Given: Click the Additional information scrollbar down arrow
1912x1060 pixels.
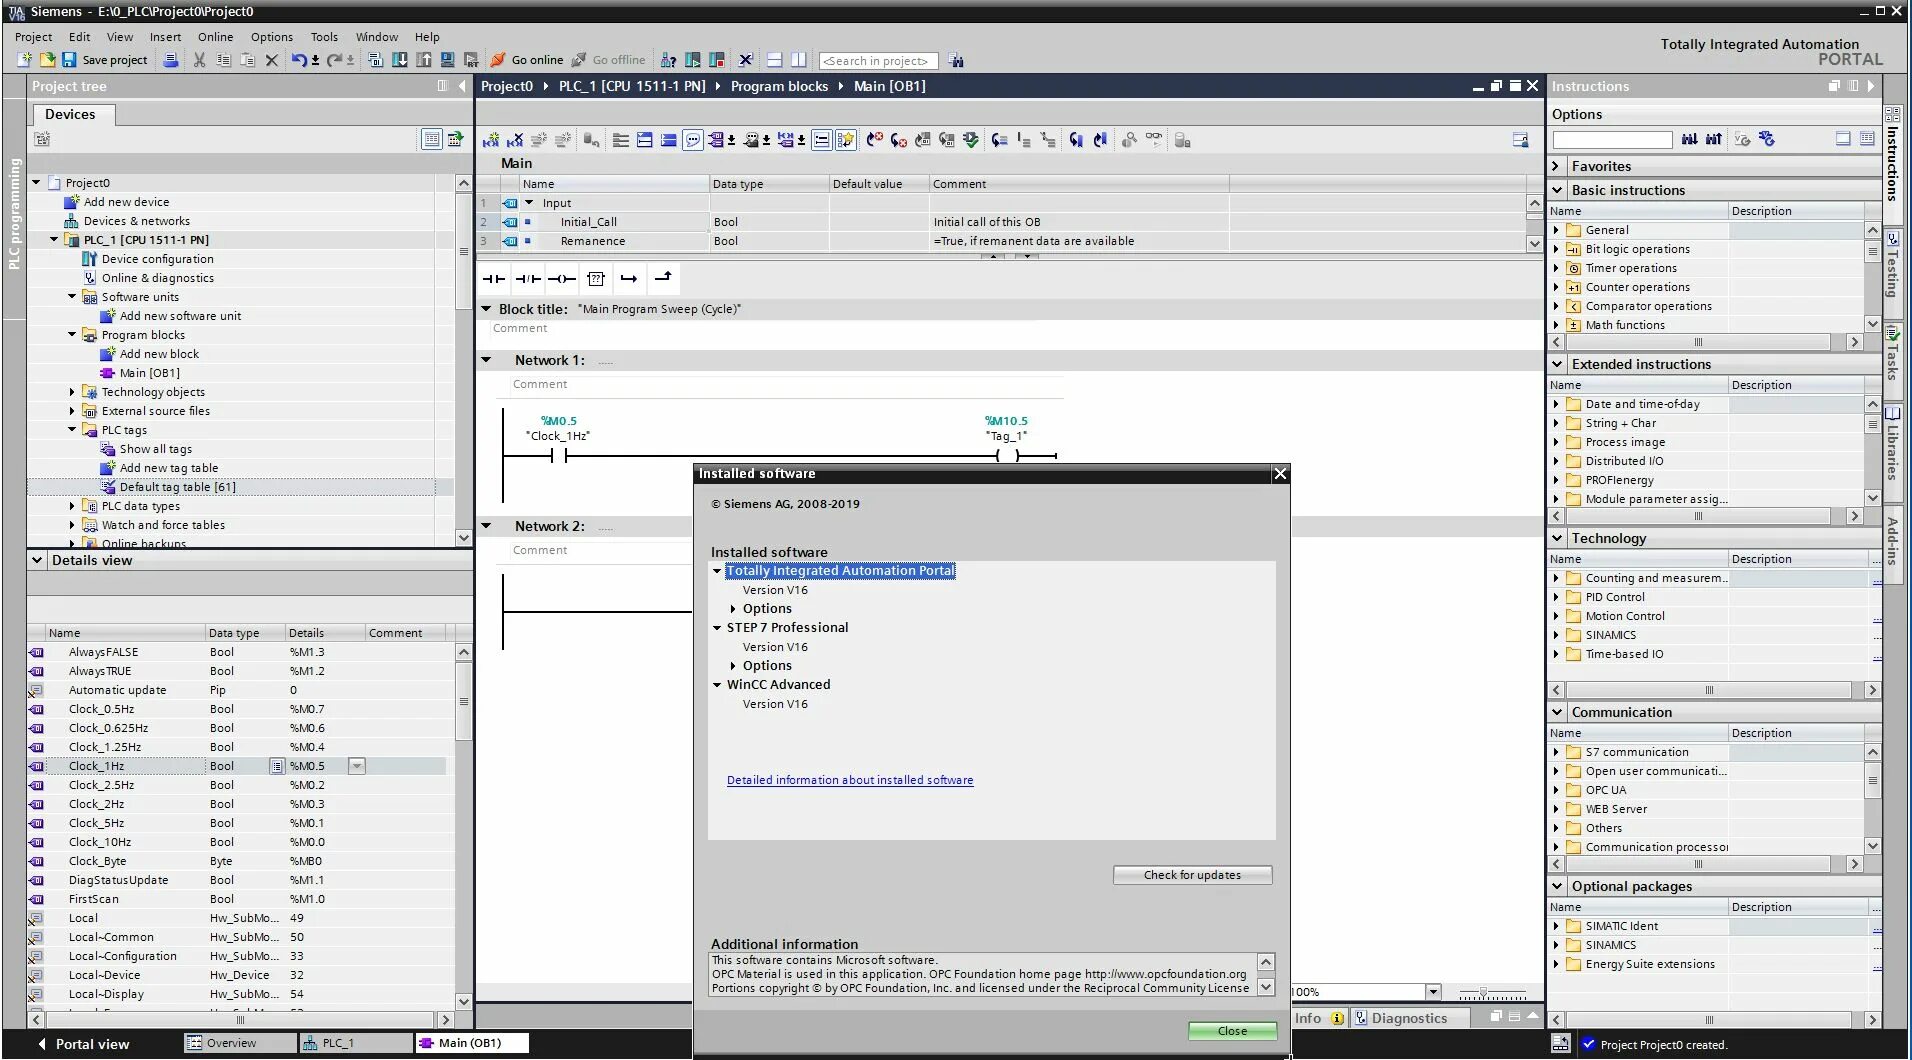Looking at the screenshot, I should pos(1265,988).
